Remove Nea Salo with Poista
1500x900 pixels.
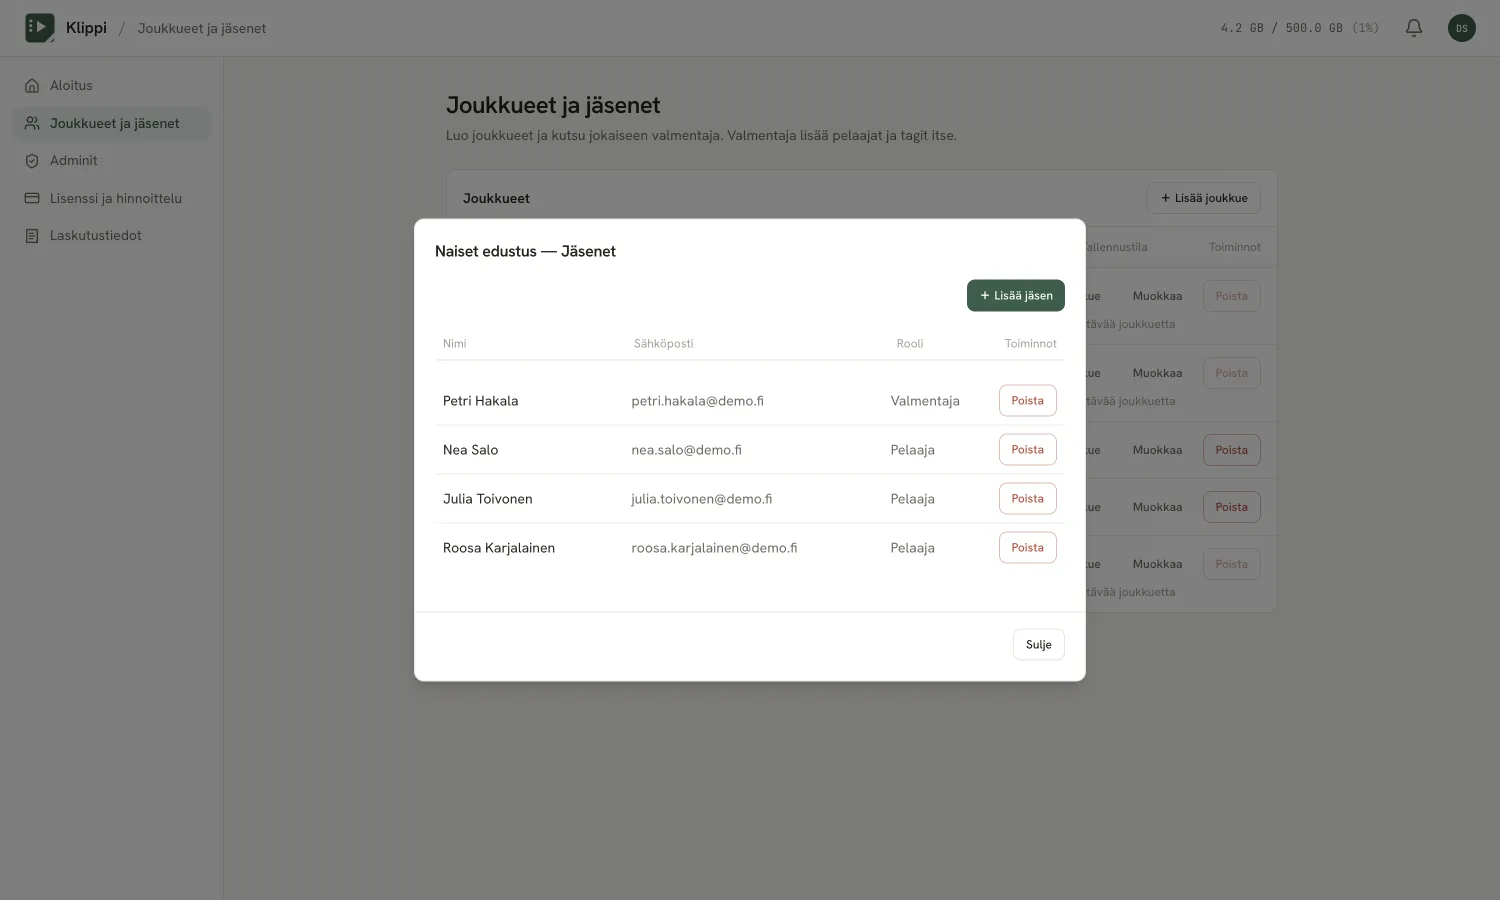click(1028, 450)
